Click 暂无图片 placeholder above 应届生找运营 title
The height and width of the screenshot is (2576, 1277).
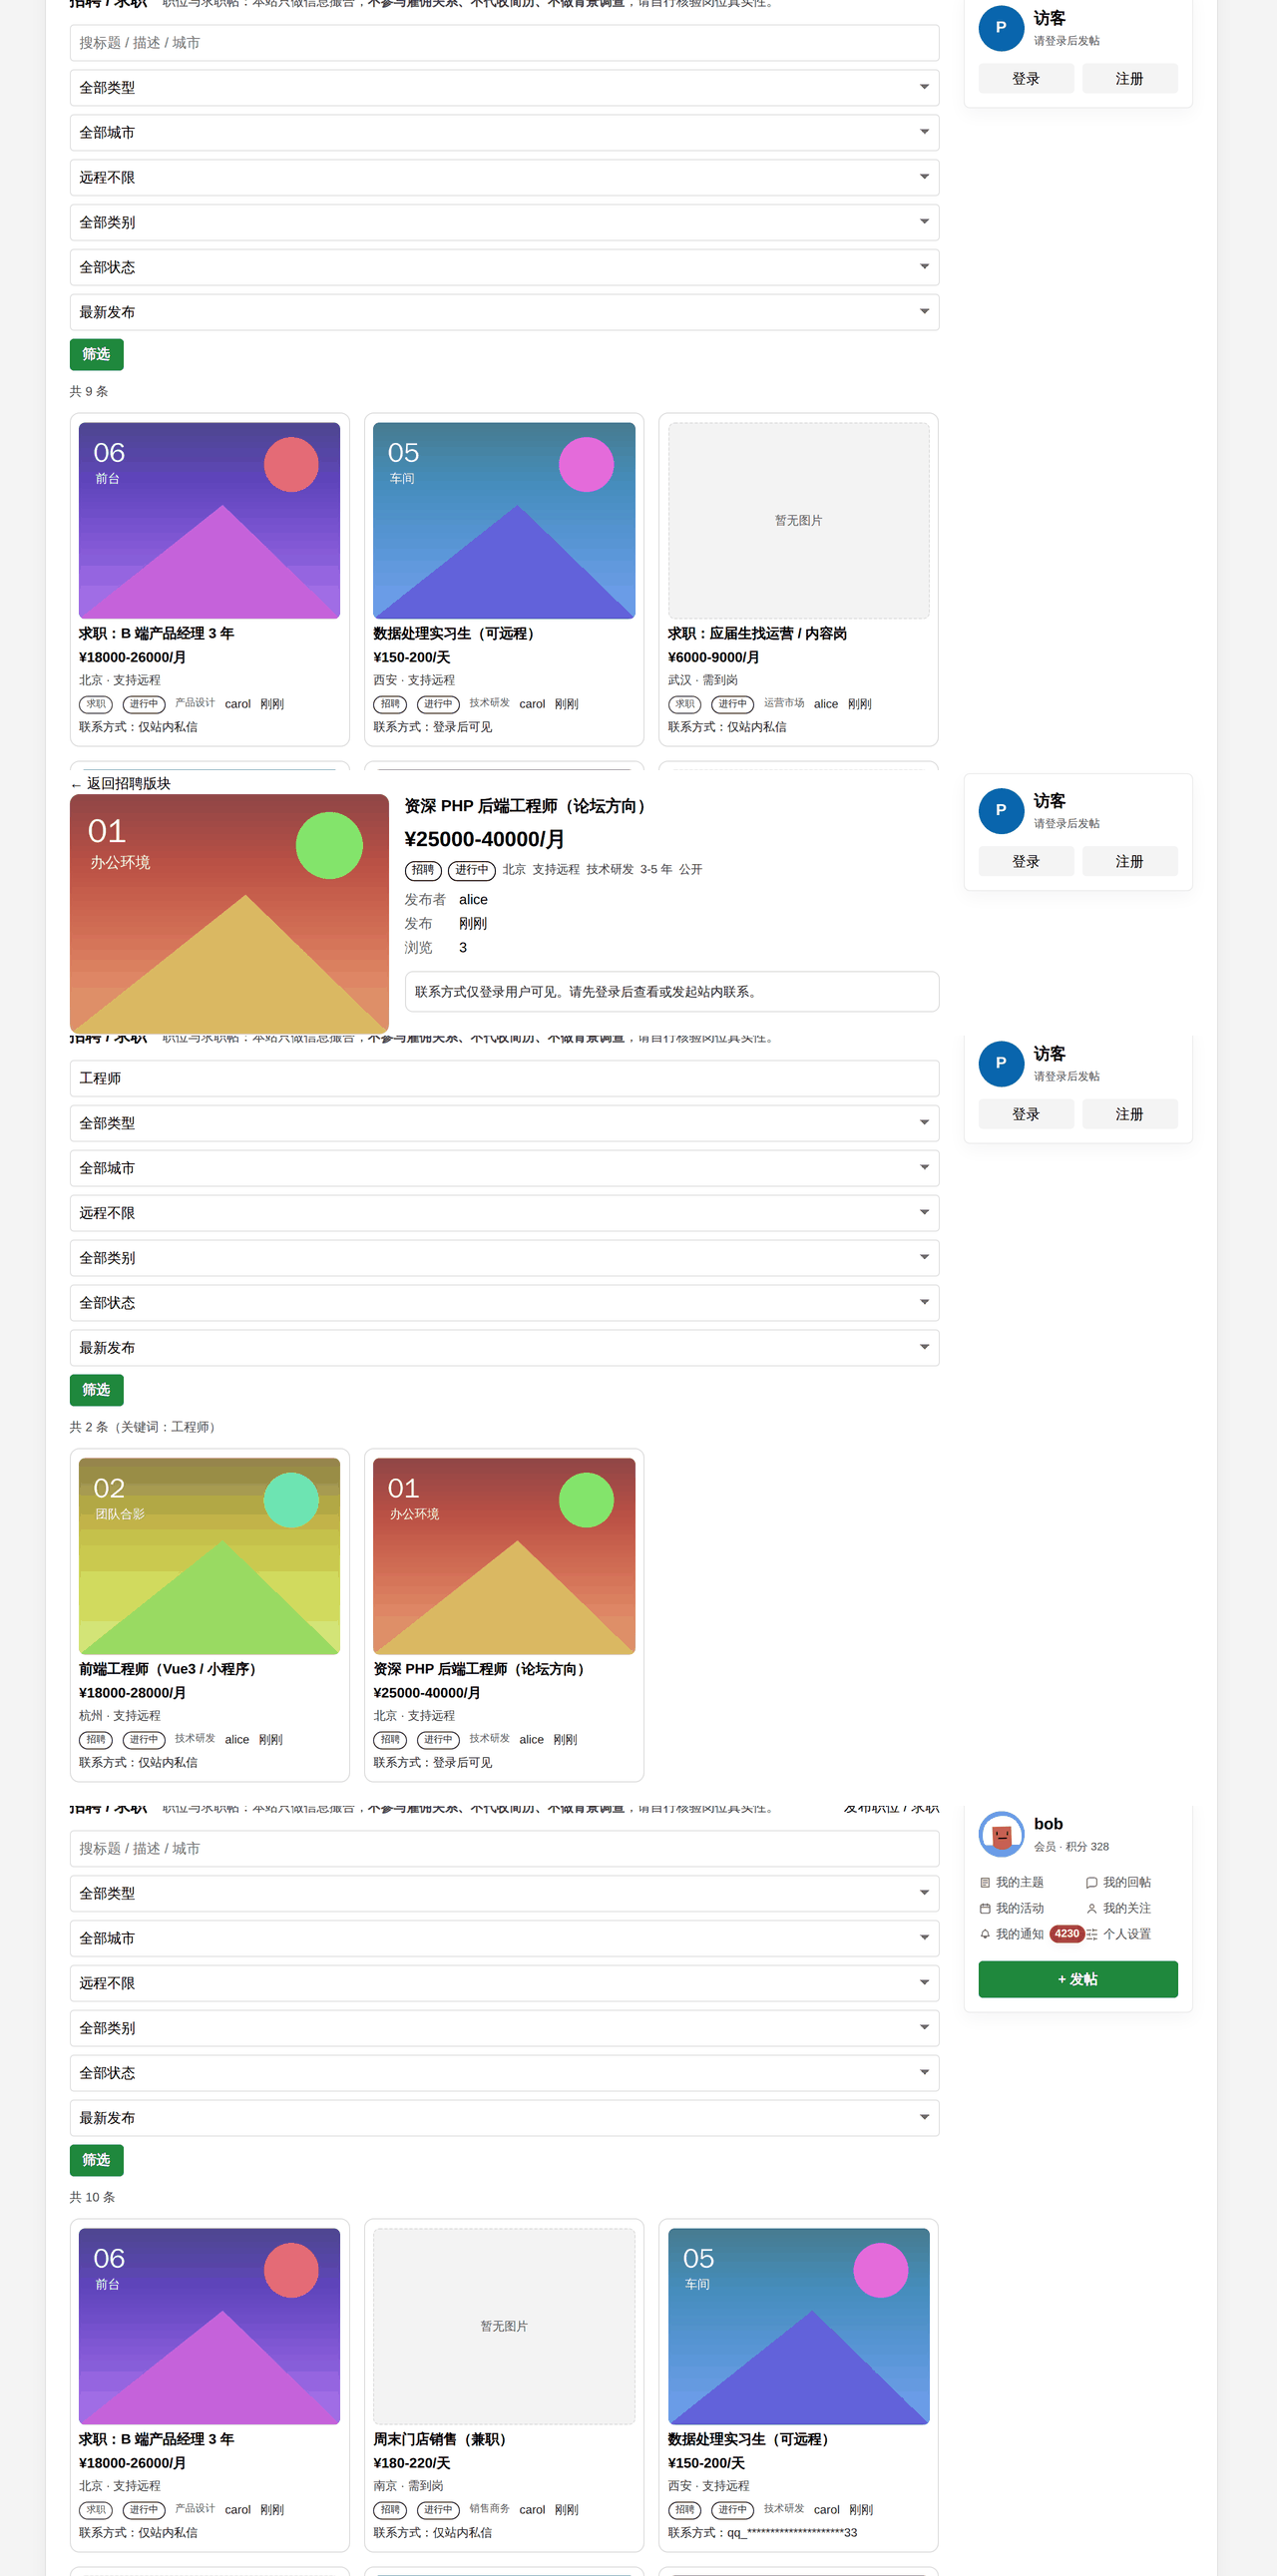tap(798, 520)
